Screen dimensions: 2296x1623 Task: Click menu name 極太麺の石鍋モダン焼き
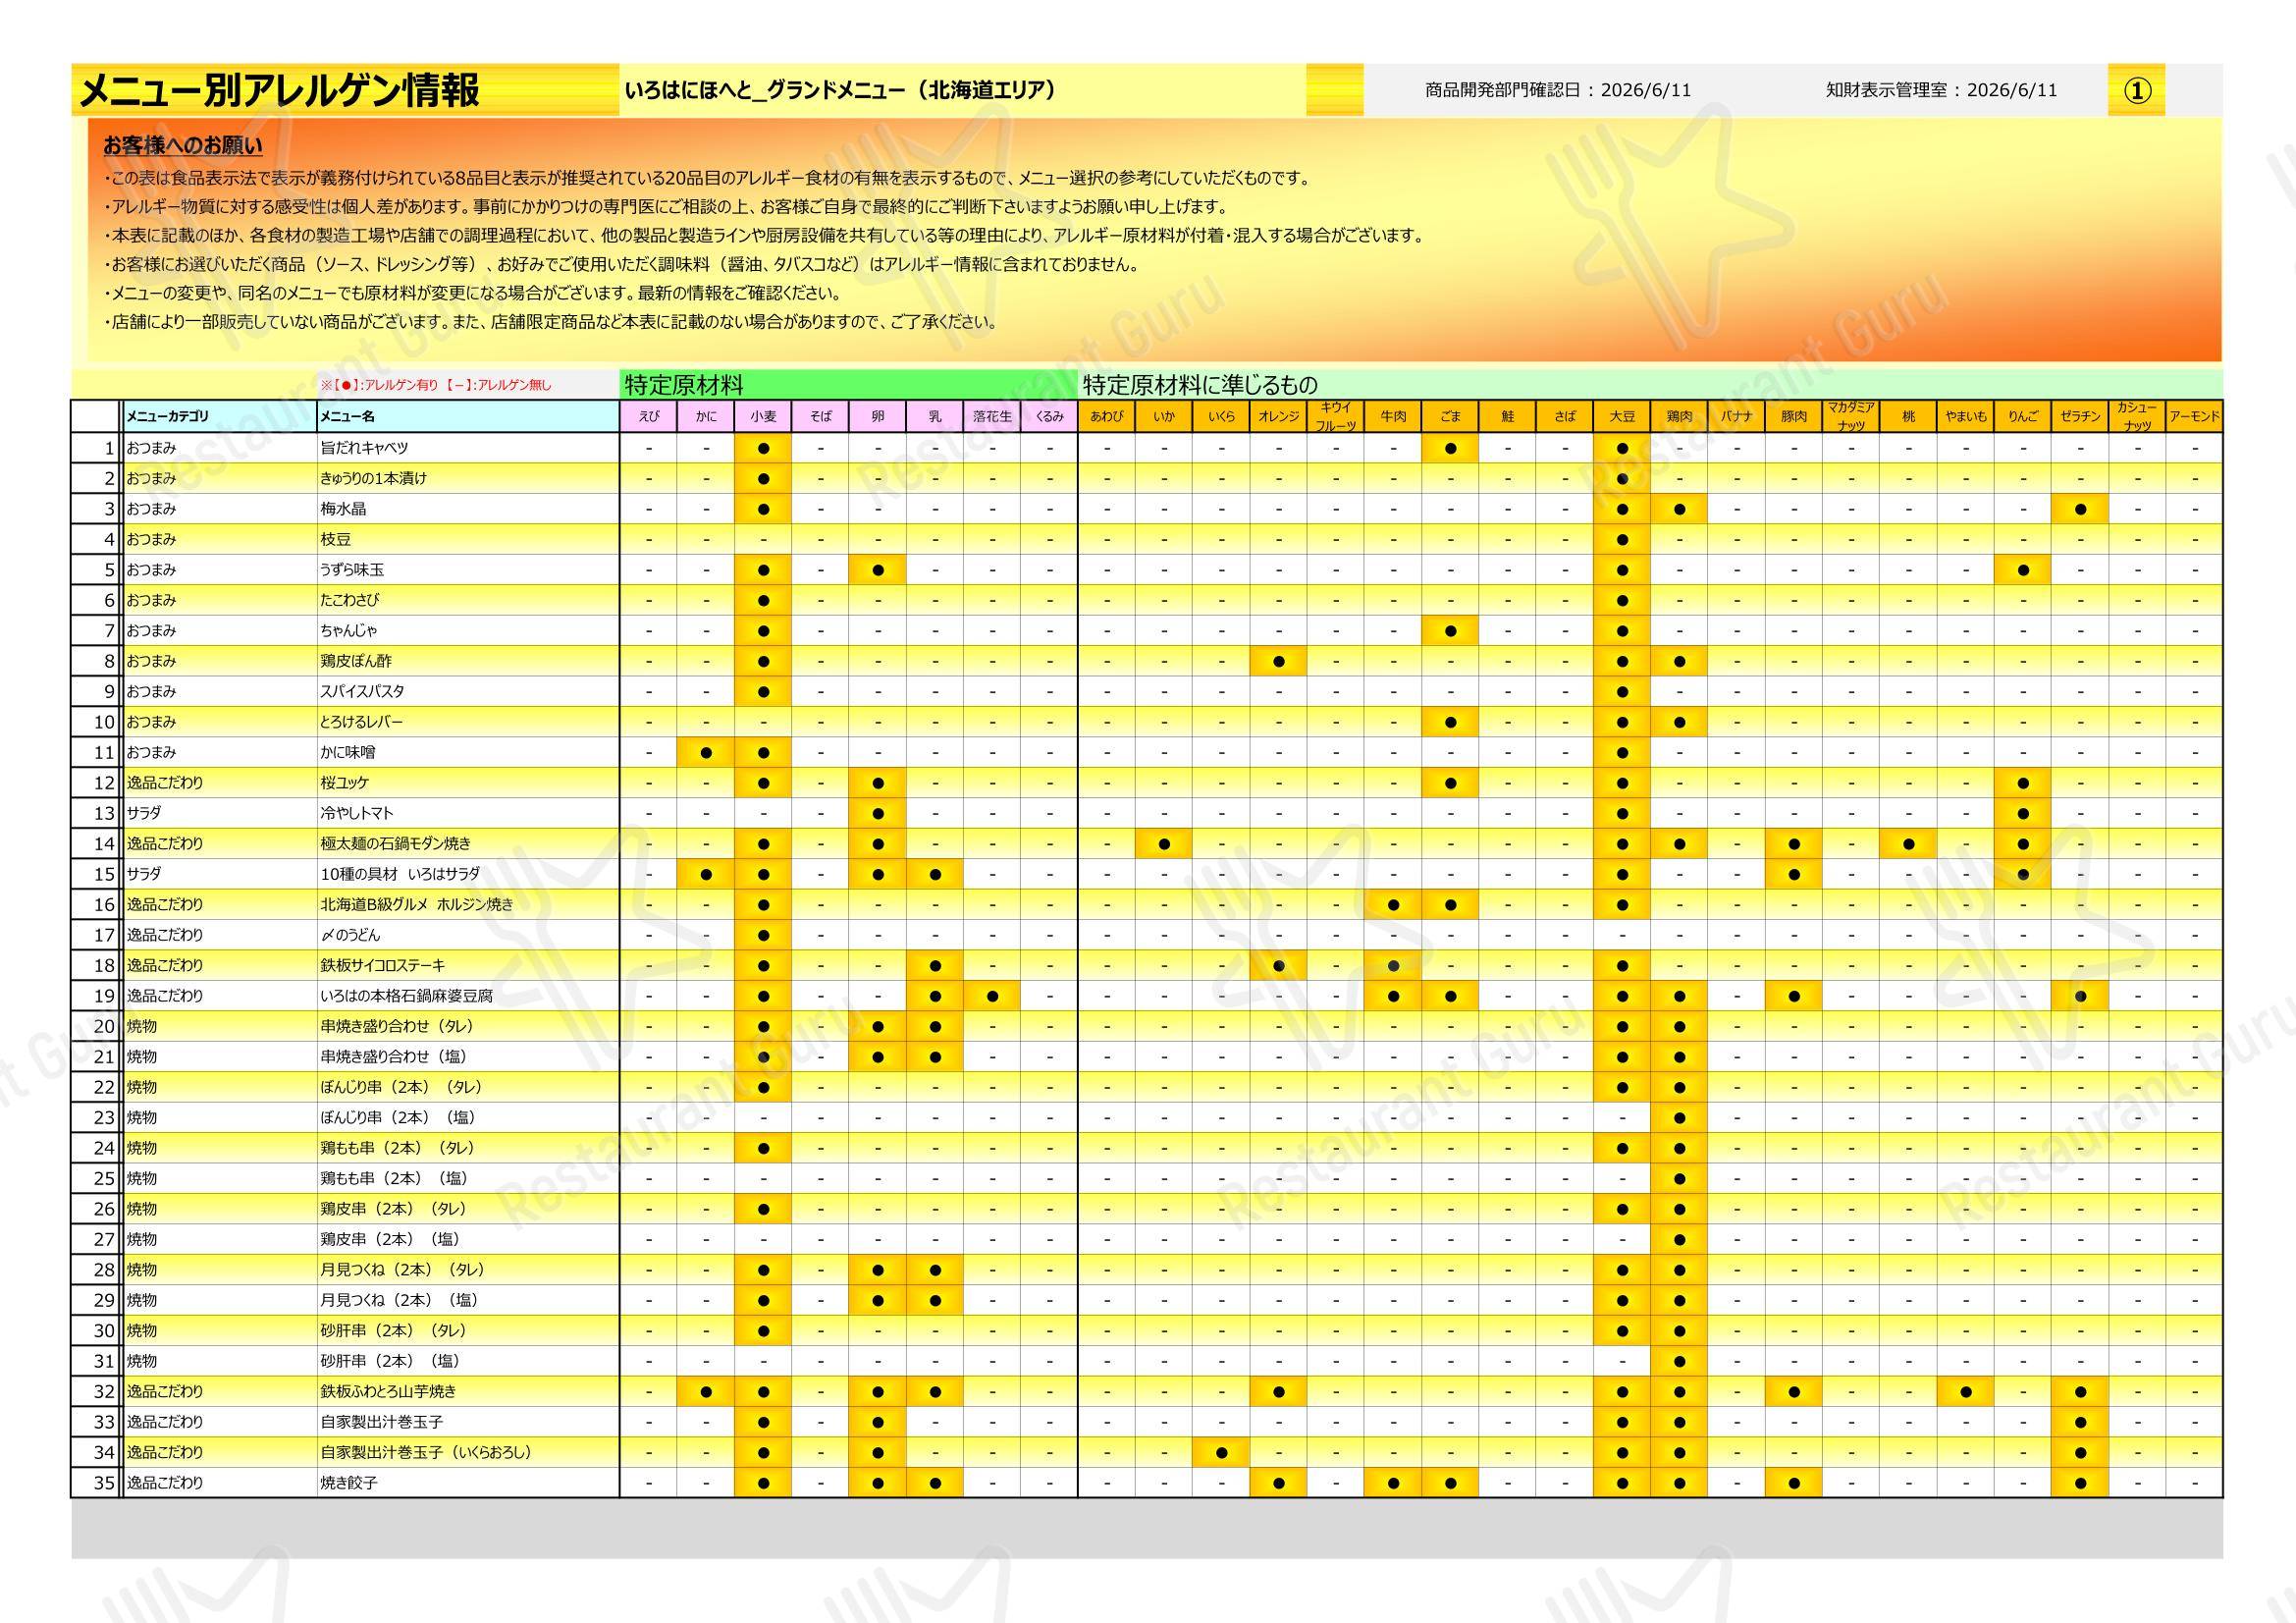point(396,844)
